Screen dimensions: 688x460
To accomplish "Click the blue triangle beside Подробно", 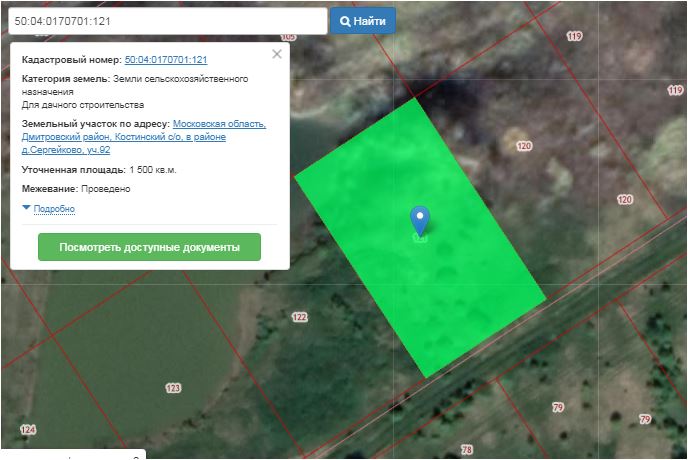I will coord(26,208).
